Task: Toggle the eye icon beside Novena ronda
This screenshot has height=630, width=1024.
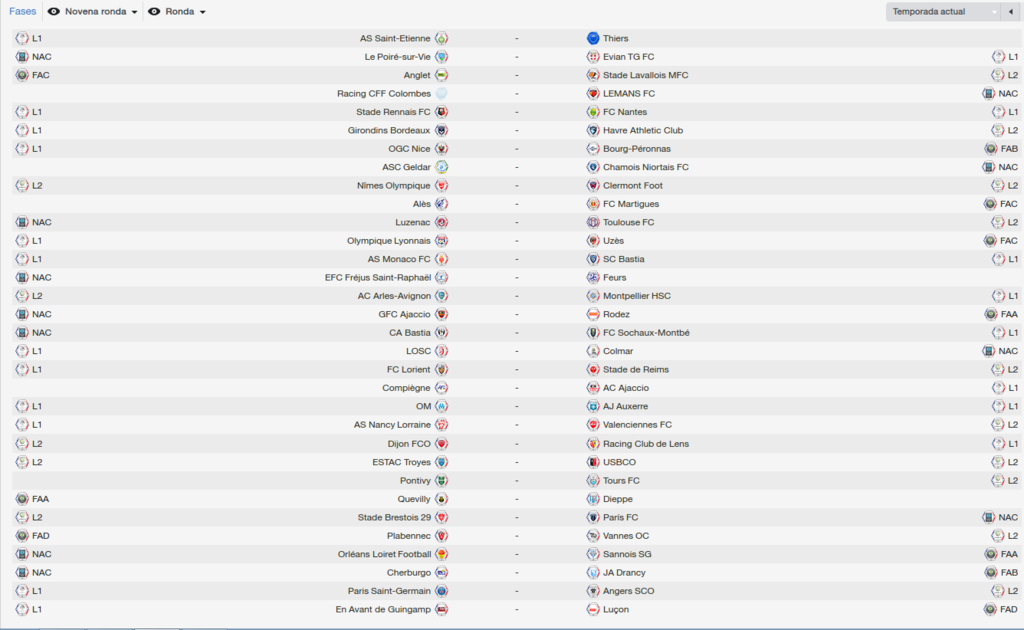Action: point(54,12)
